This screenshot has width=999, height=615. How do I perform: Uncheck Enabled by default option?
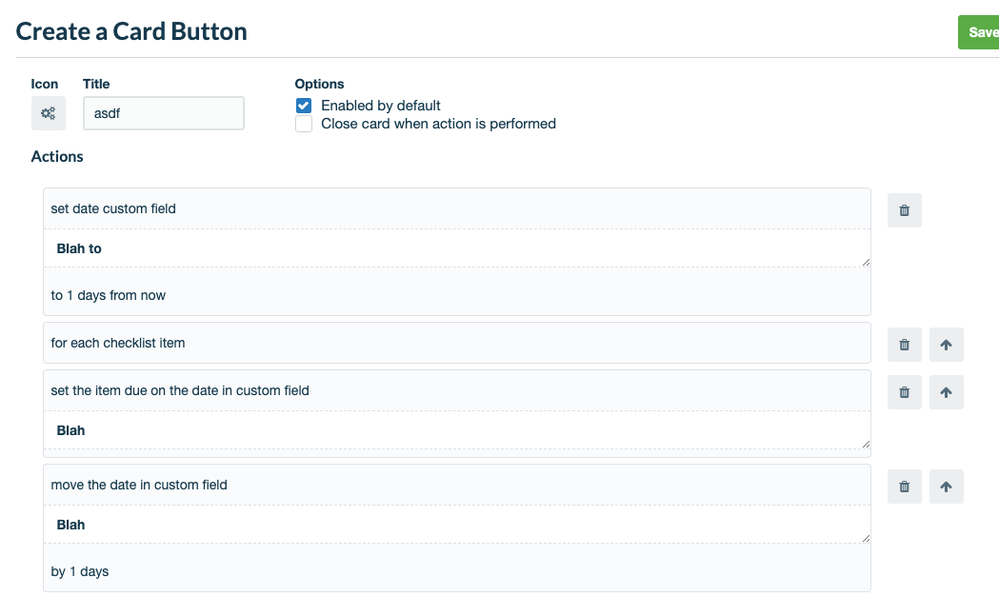[x=304, y=106]
